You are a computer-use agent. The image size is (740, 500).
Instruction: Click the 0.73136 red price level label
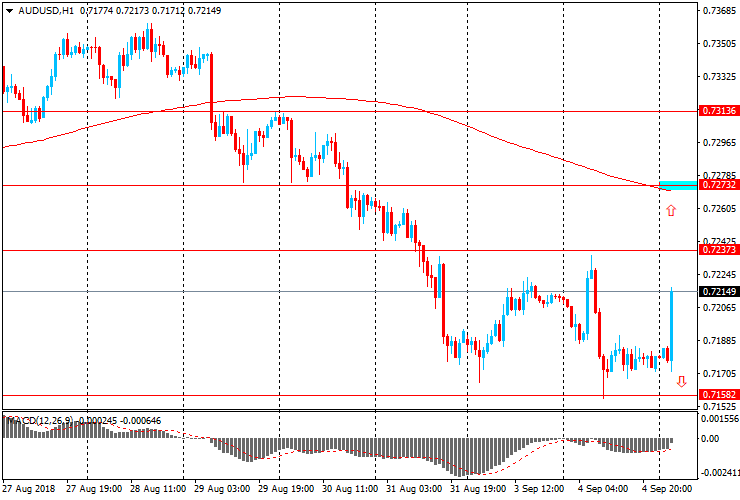pos(719,111)
